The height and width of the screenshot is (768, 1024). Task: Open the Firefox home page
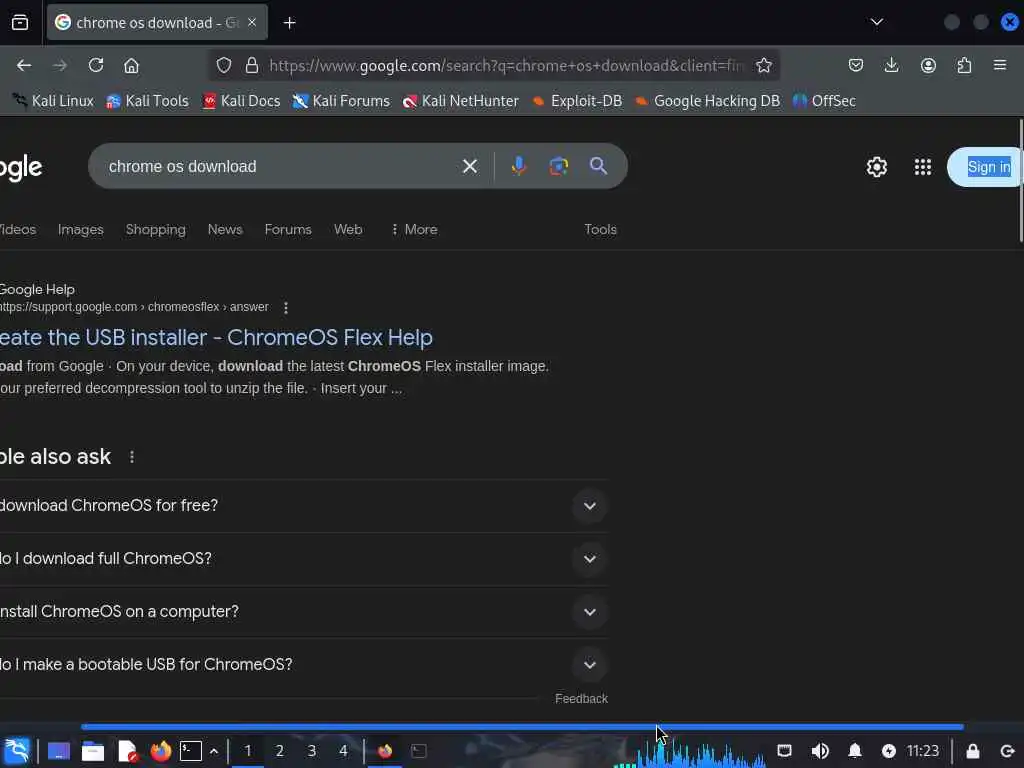tap(131, 65)
